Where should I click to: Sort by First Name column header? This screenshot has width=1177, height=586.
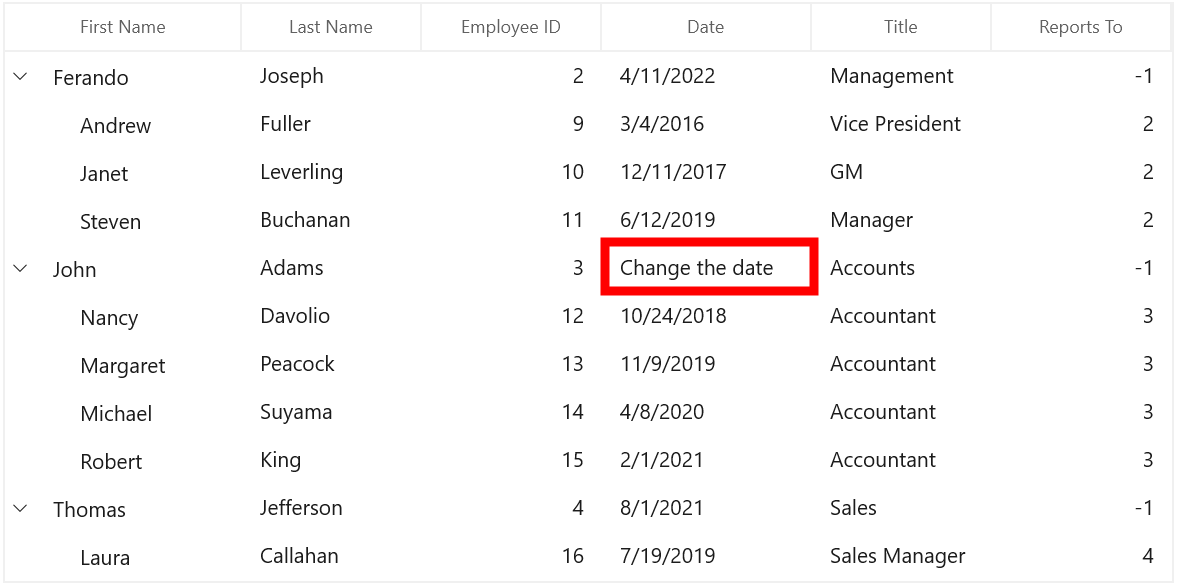click(x=123, y=27)
